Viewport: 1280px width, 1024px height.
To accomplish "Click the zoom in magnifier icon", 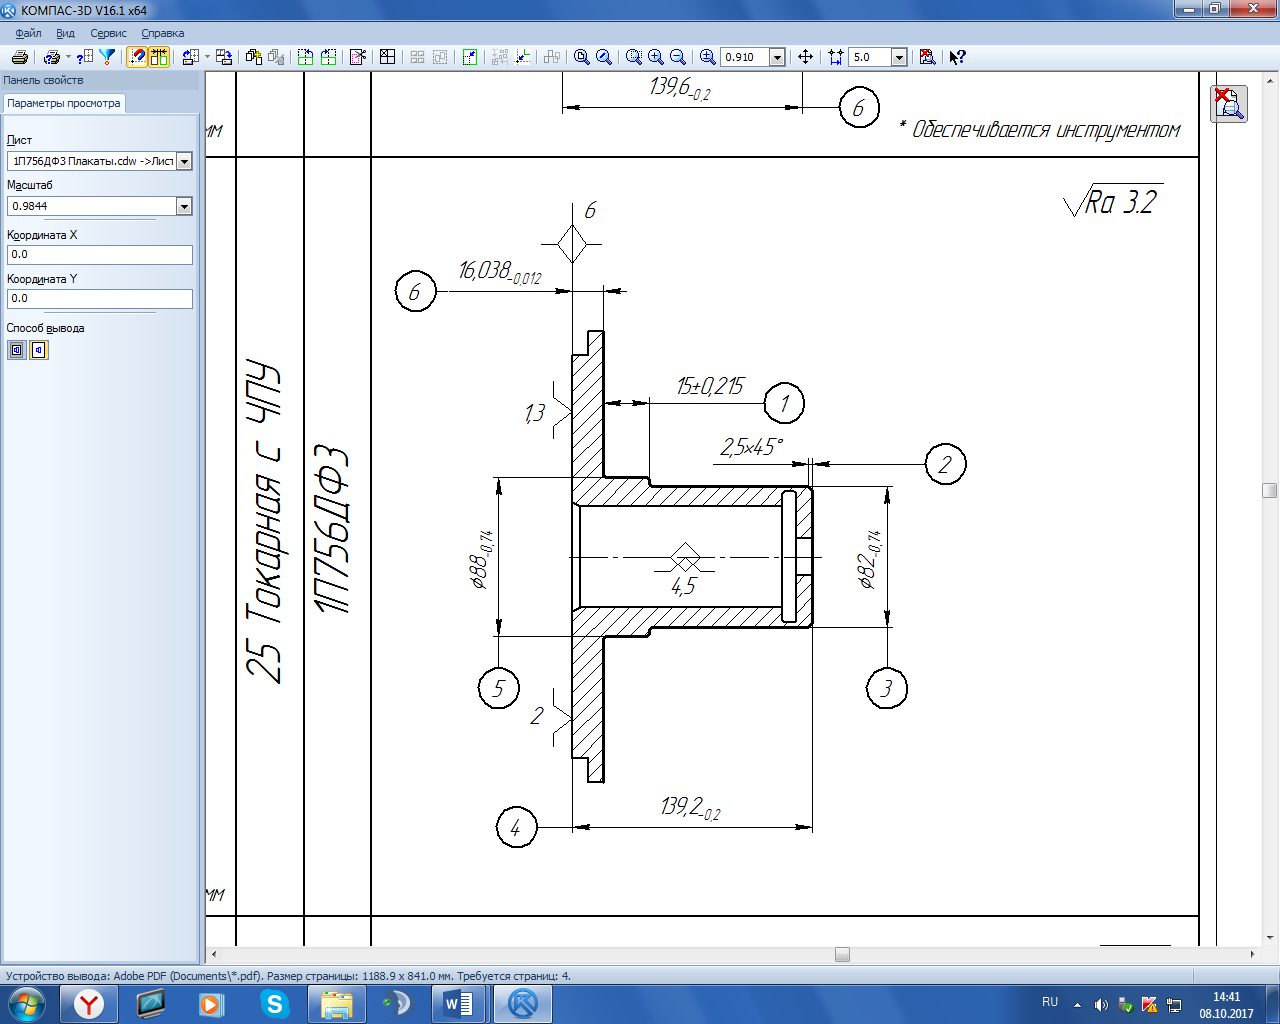I will click(656, 57).
